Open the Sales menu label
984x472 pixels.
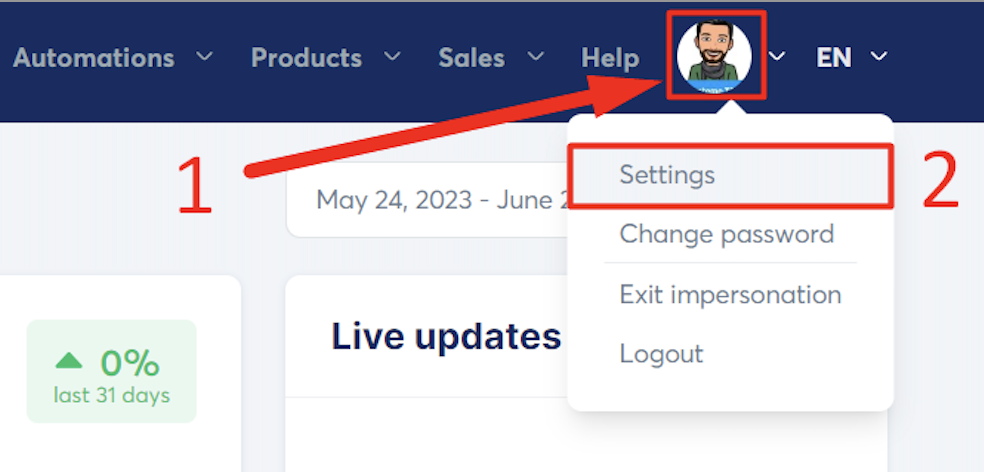click(473, 58)
